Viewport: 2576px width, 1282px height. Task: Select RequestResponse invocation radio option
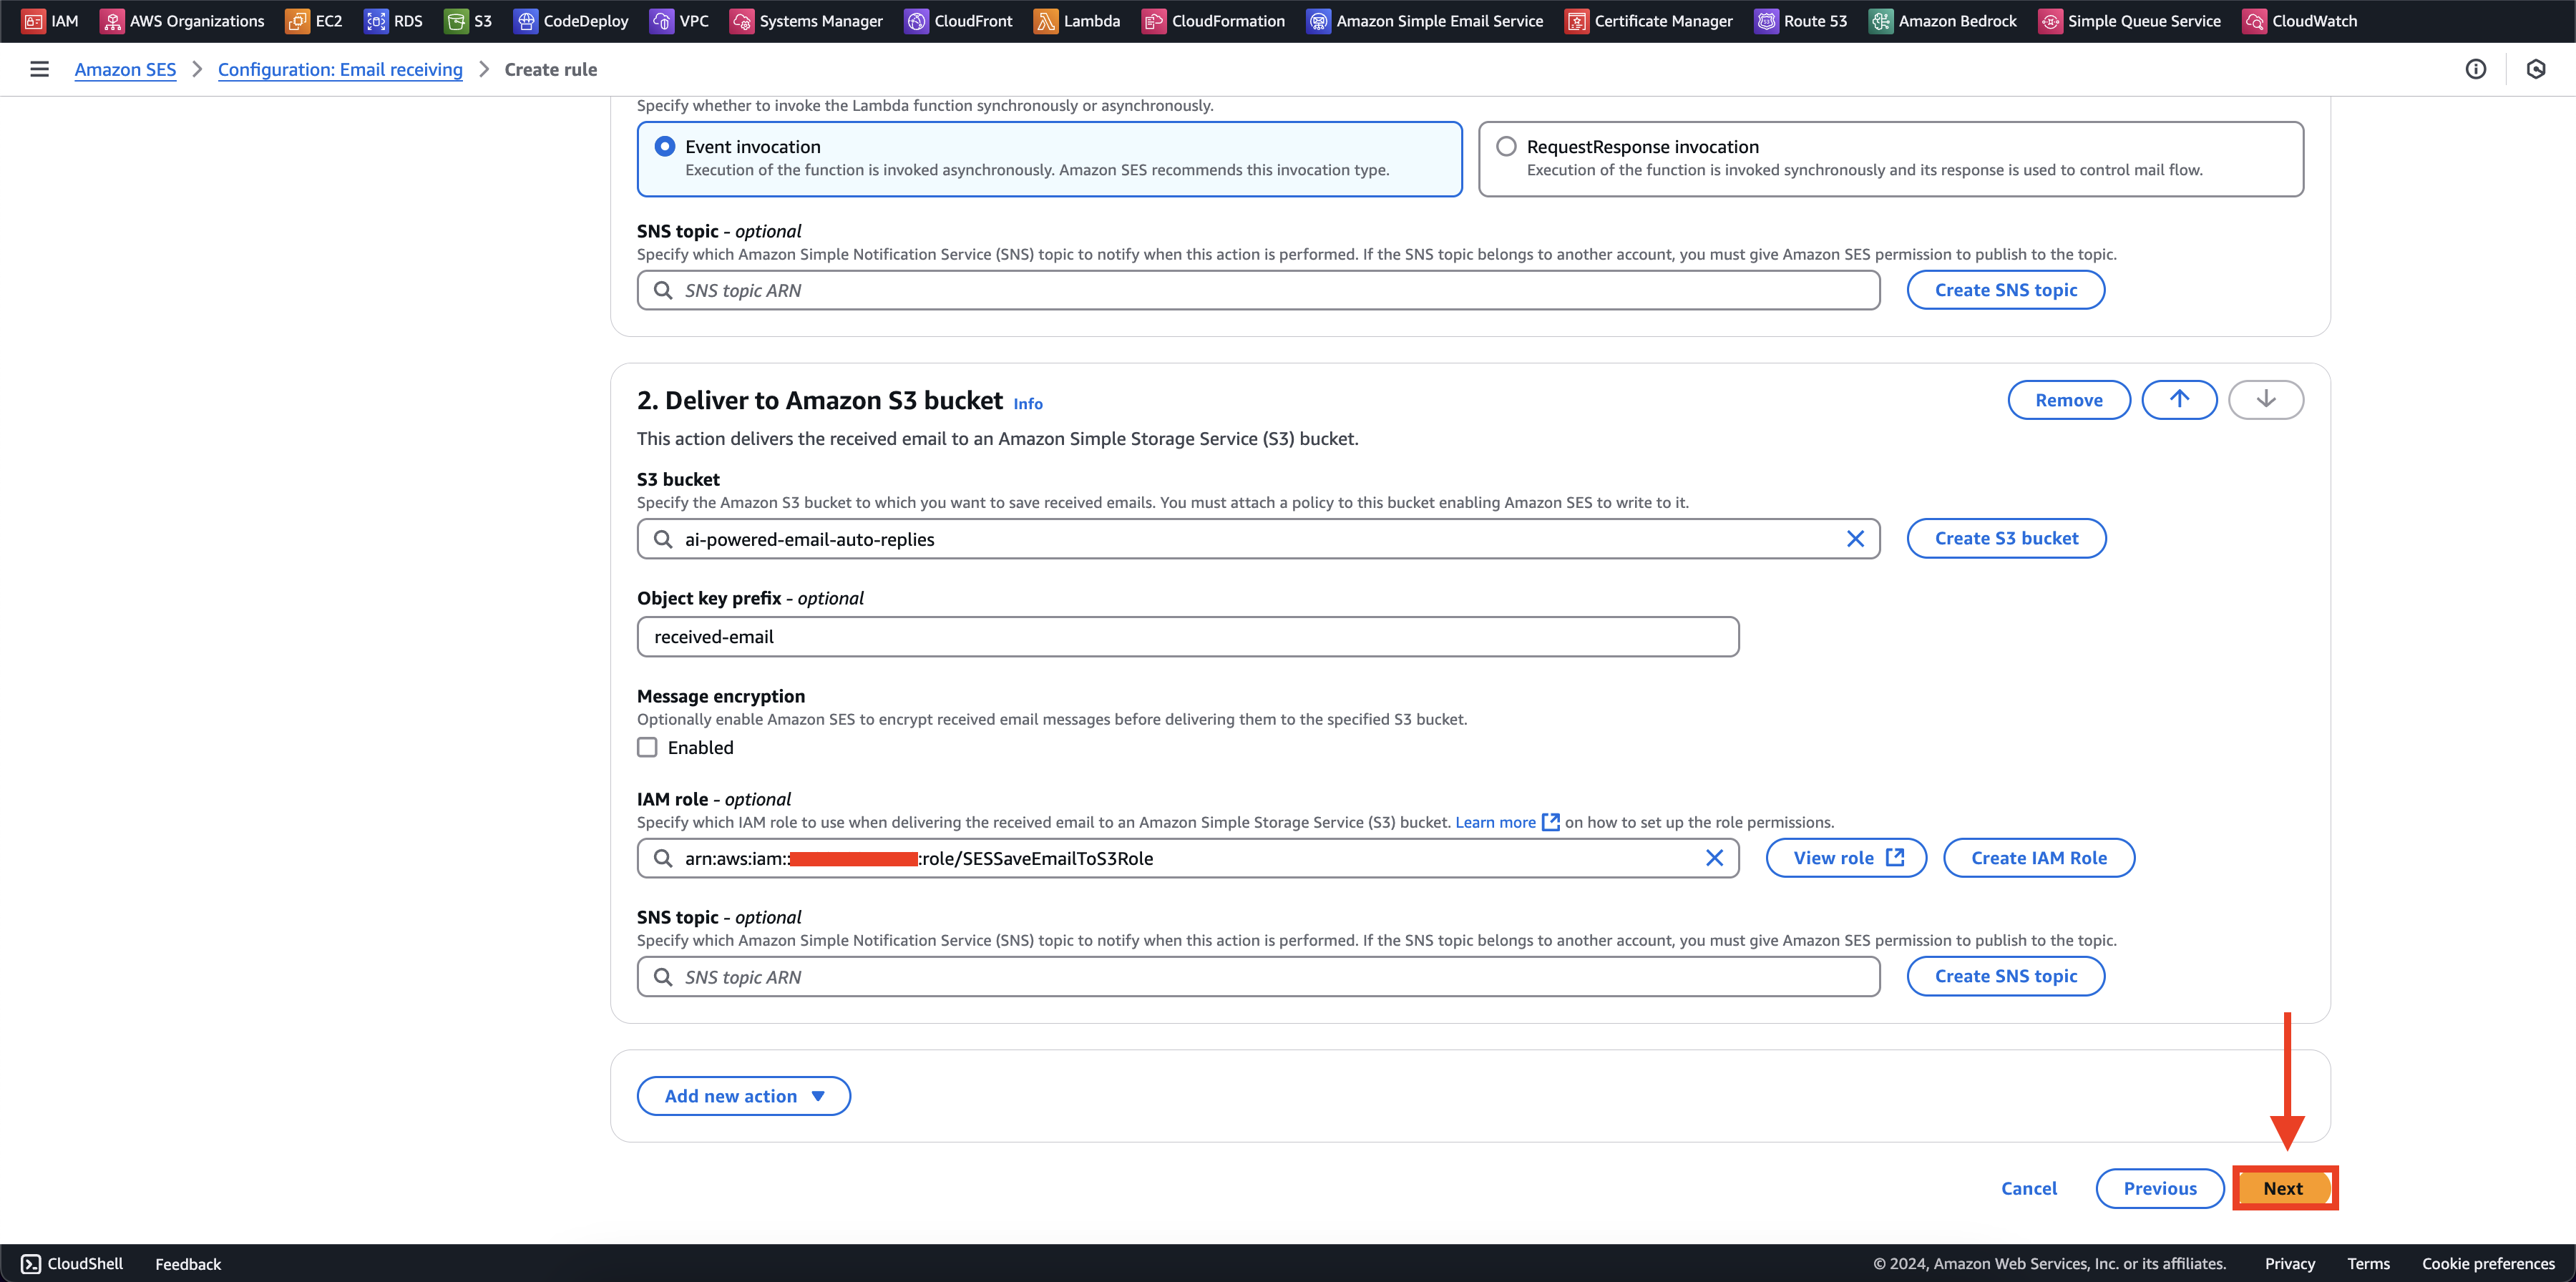click(x=1507, y=147)
